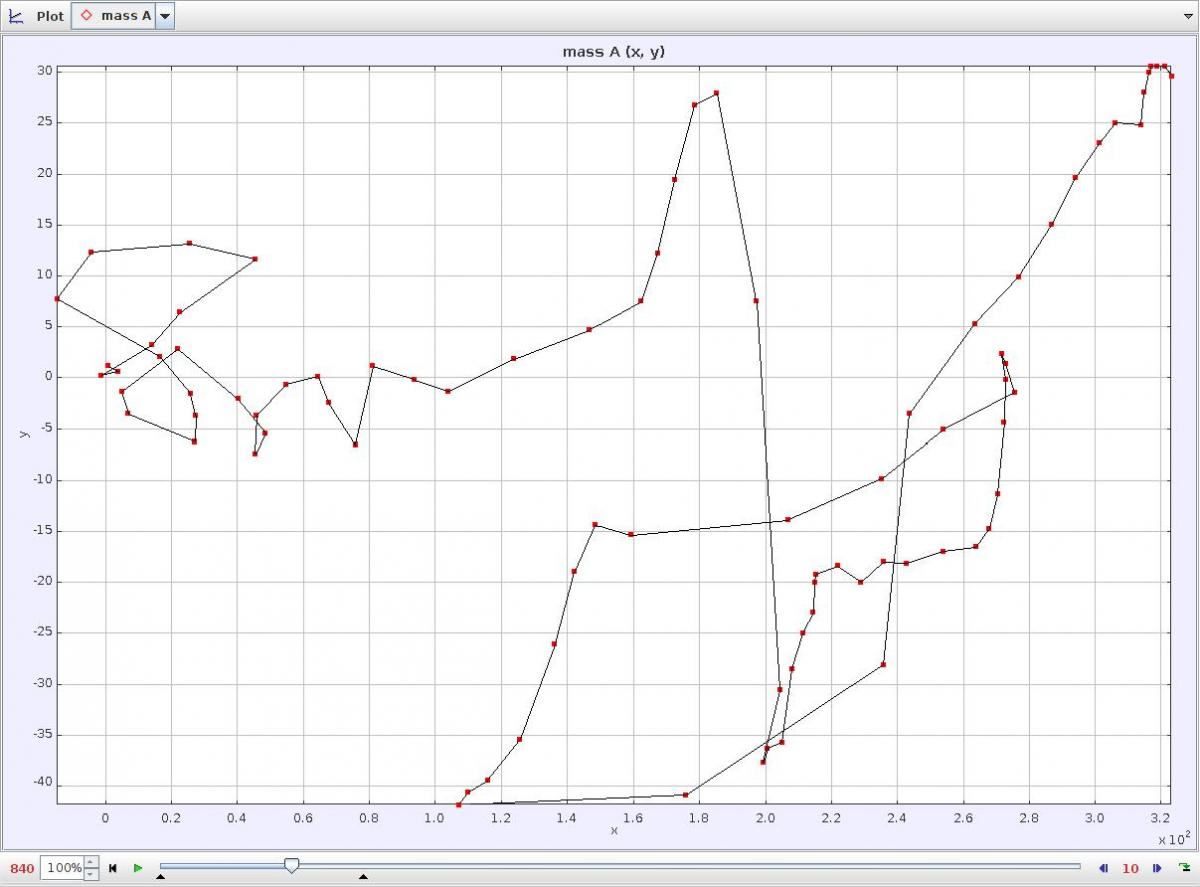Click the end frame marker below slider

tap(363, 878)
